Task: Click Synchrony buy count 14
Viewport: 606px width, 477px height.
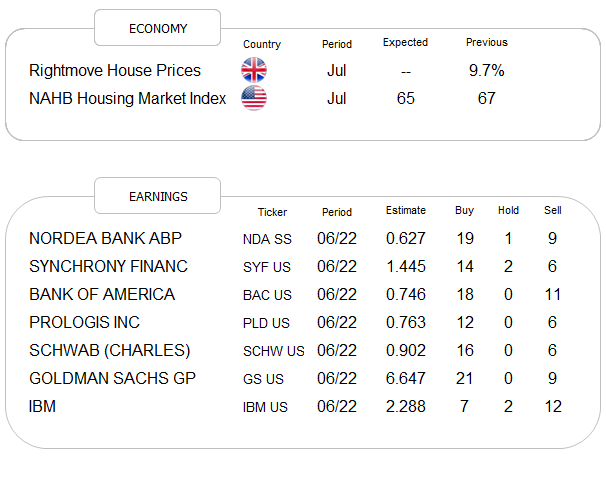Action: 465,266
